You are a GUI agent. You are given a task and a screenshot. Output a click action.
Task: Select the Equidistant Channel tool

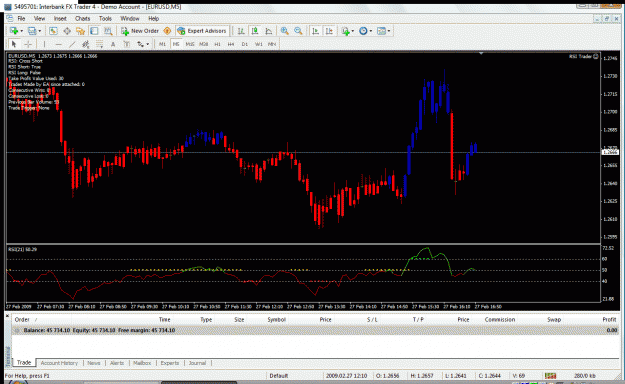pyautogui.click(x=85, y=44)
